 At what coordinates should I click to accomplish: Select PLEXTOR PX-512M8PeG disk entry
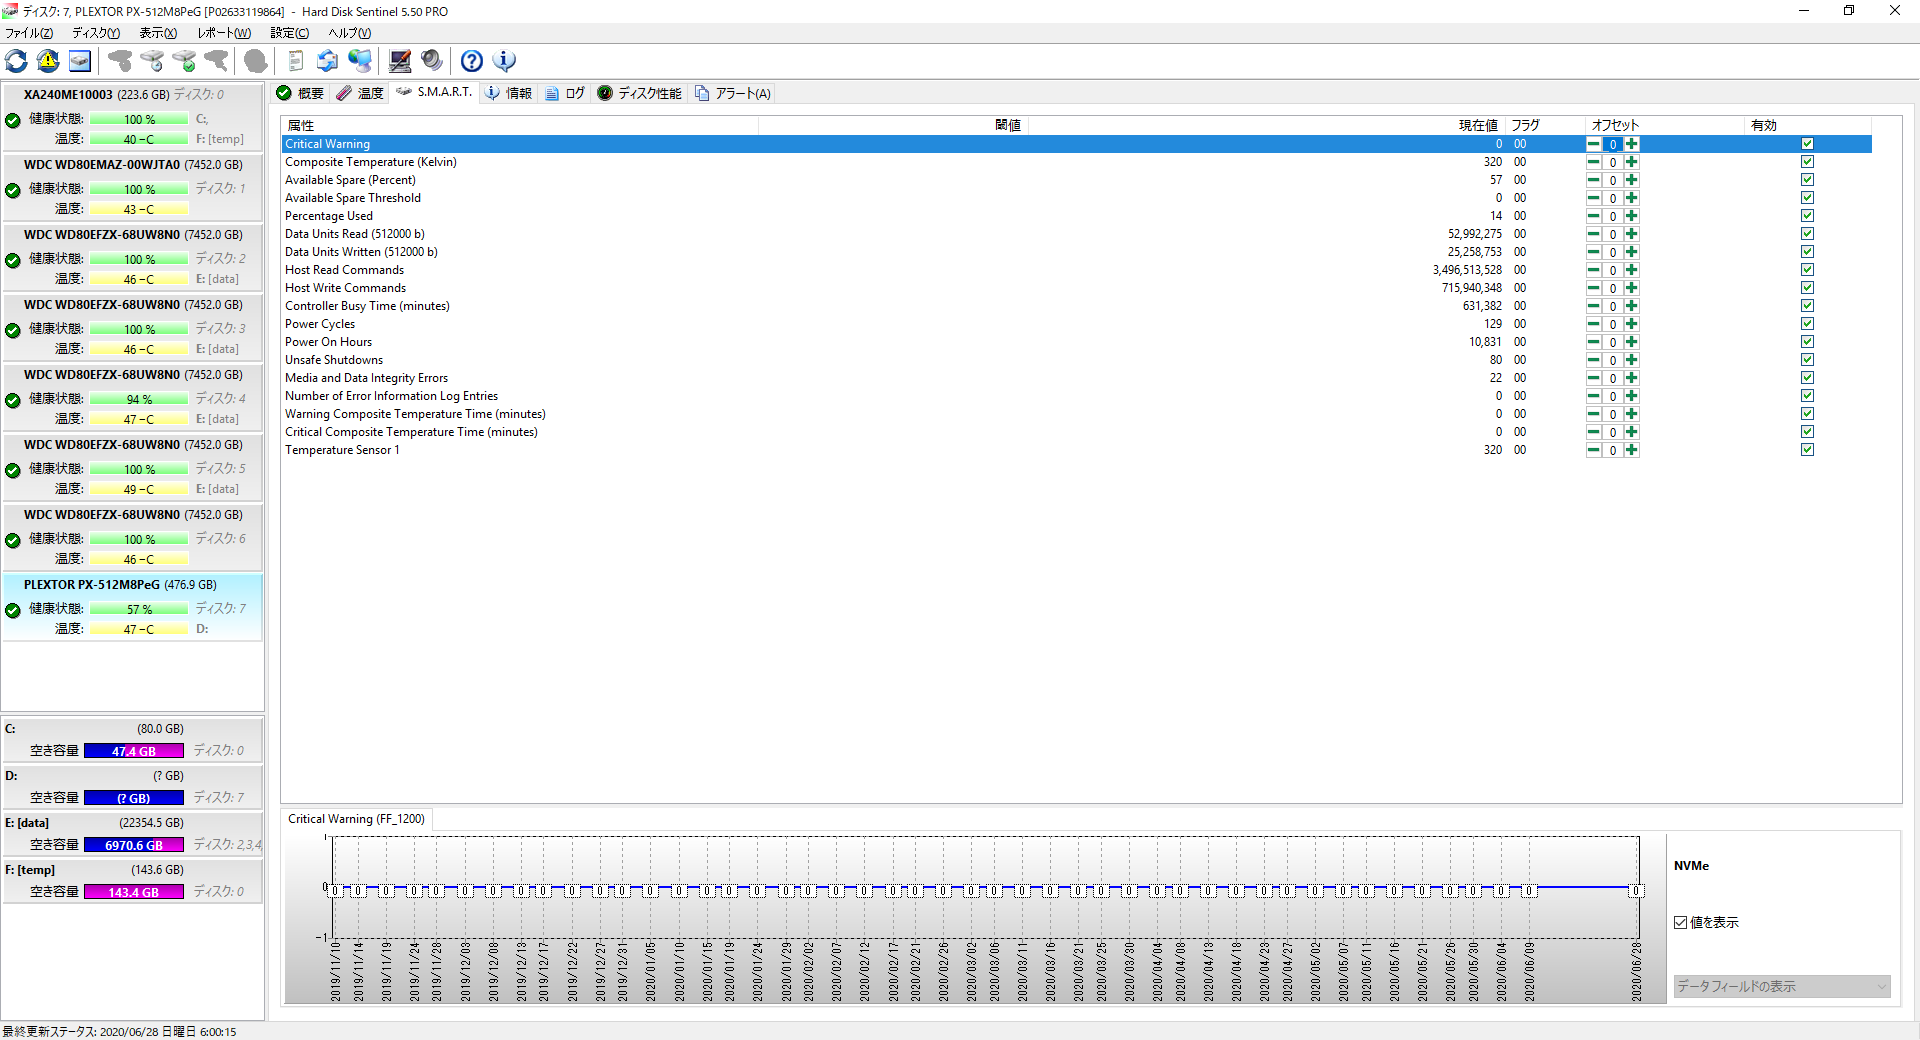133,607
